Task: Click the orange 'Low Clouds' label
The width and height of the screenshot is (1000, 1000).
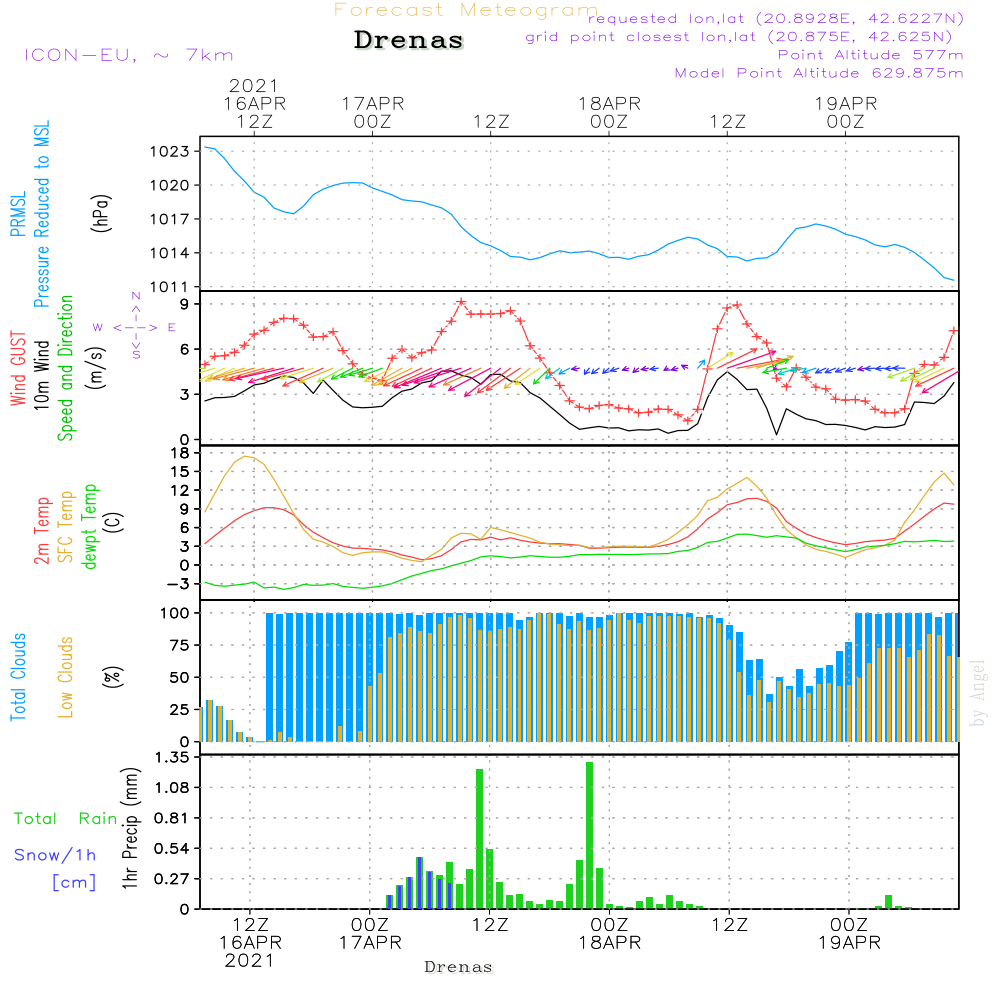Action: 66,677
